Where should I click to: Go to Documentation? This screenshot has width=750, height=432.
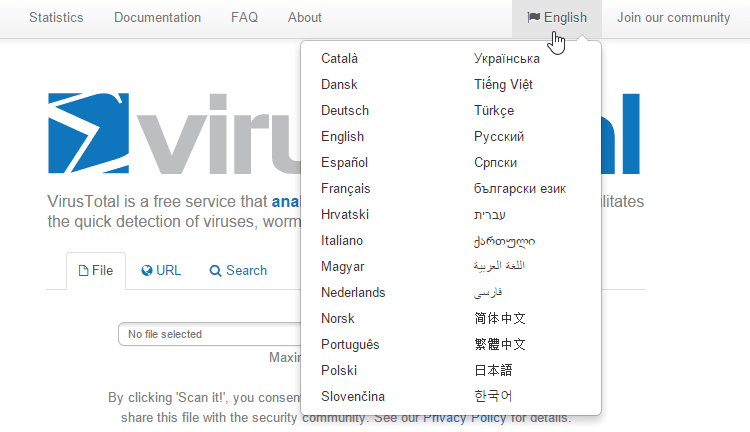pyautogui.click(x=157, y=18)
